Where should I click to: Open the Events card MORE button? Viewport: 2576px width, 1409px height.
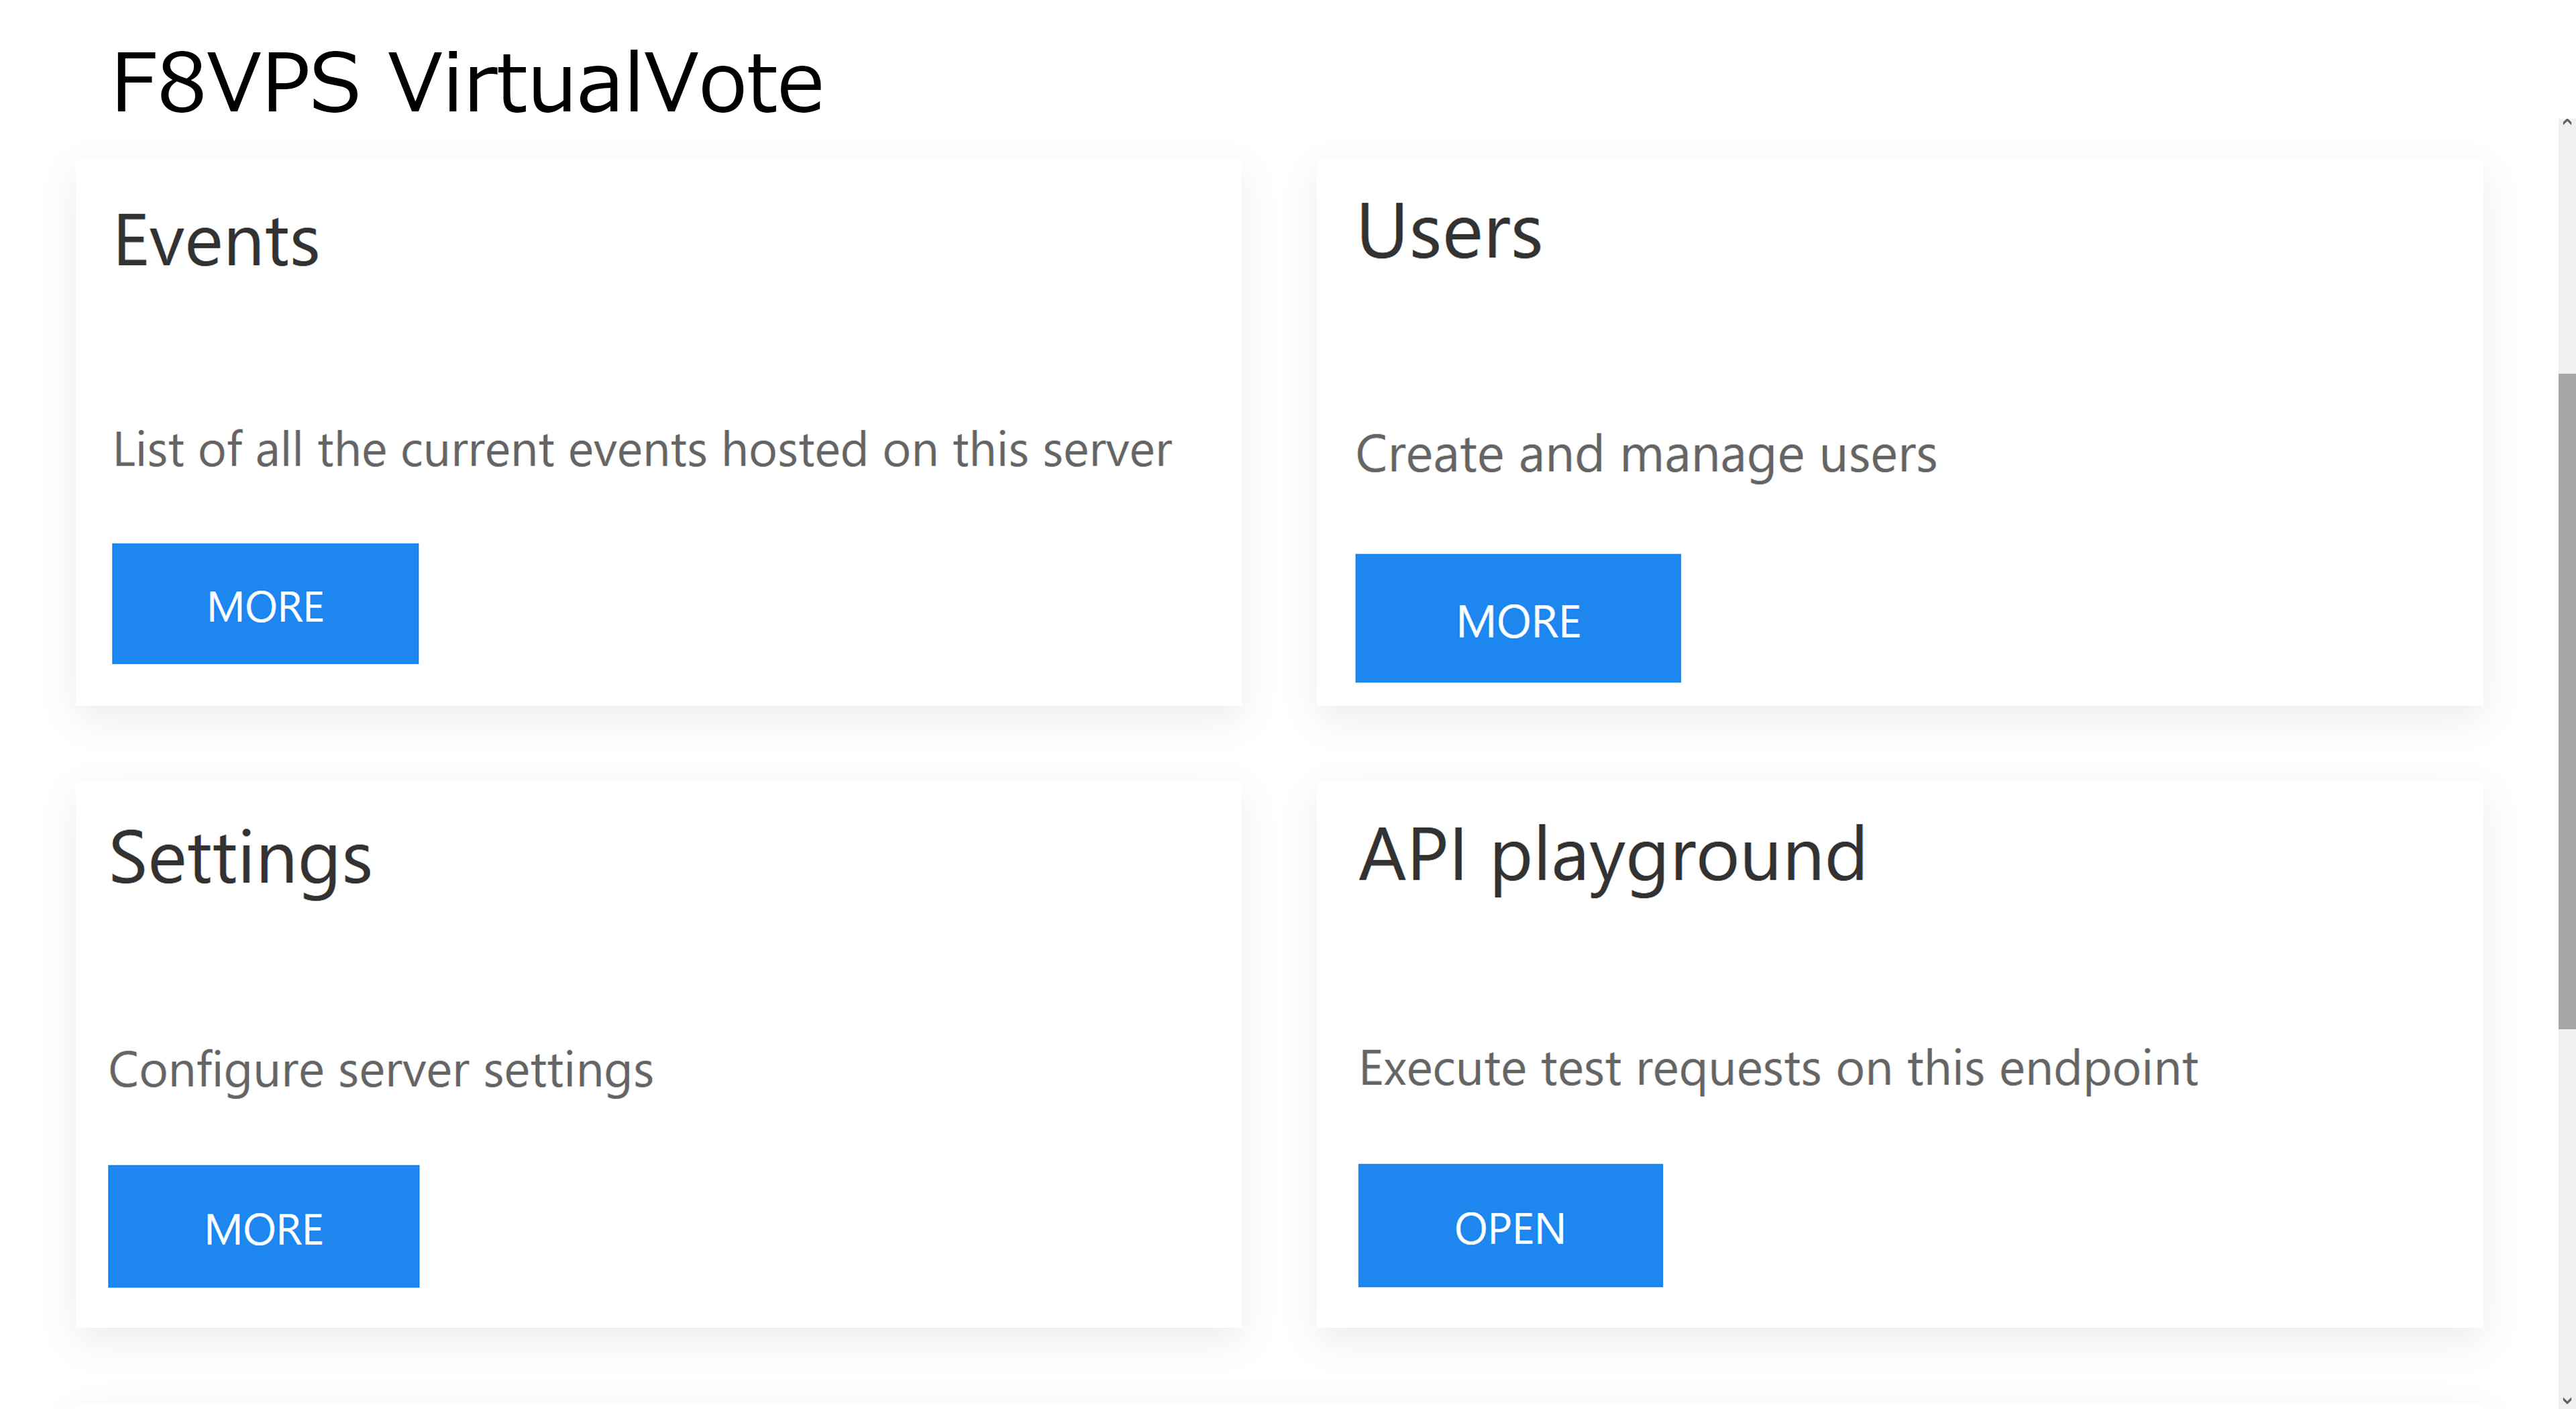[265, 604]
